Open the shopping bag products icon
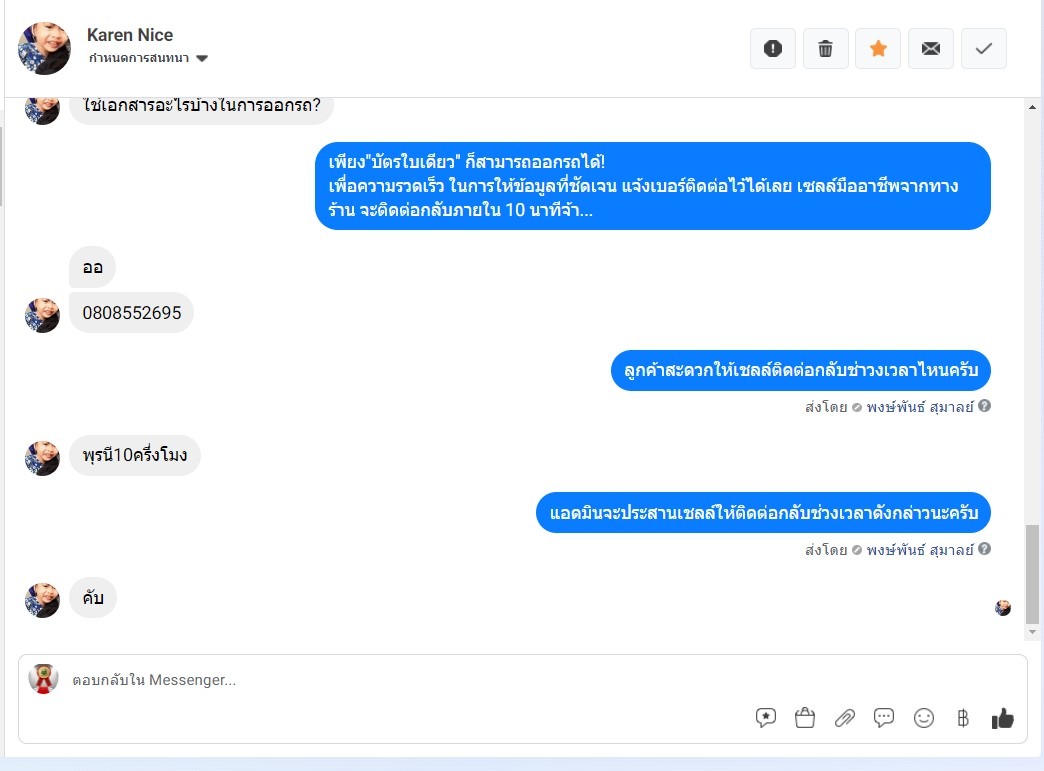 click(805, 718)
